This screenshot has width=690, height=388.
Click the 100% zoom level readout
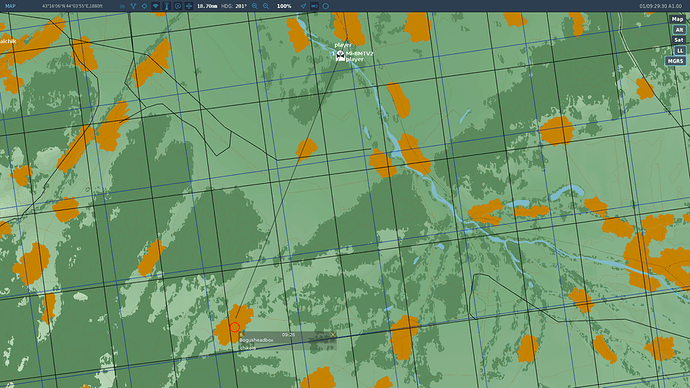pos(284,6)
